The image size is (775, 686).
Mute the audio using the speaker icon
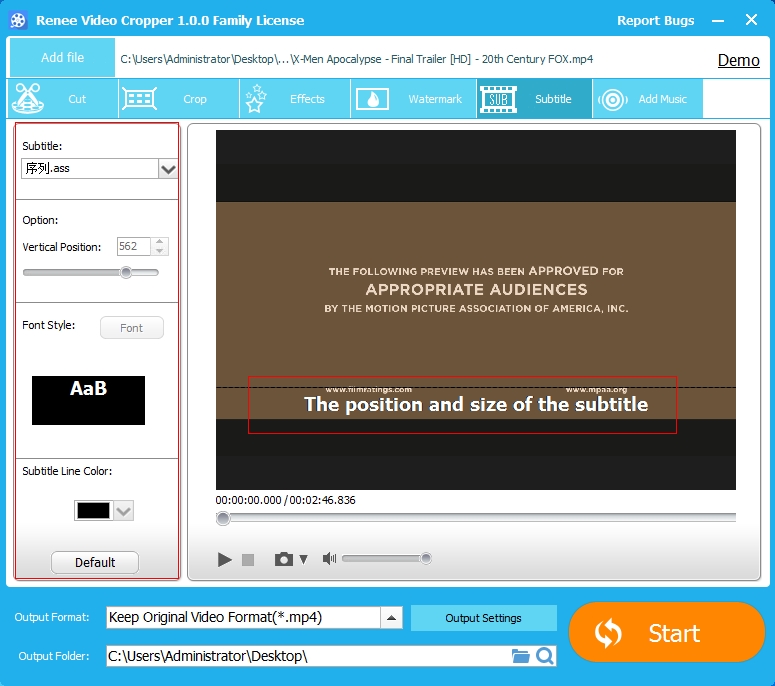pos(329,559)
